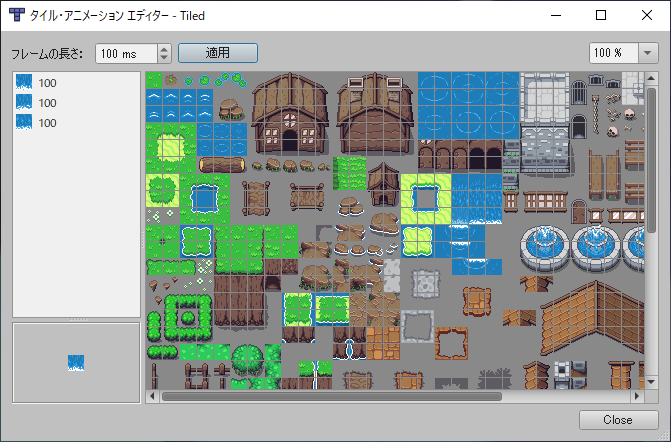Click the 適用 apply button
Viewport: 671px width, 442px height.
(218, 53)
